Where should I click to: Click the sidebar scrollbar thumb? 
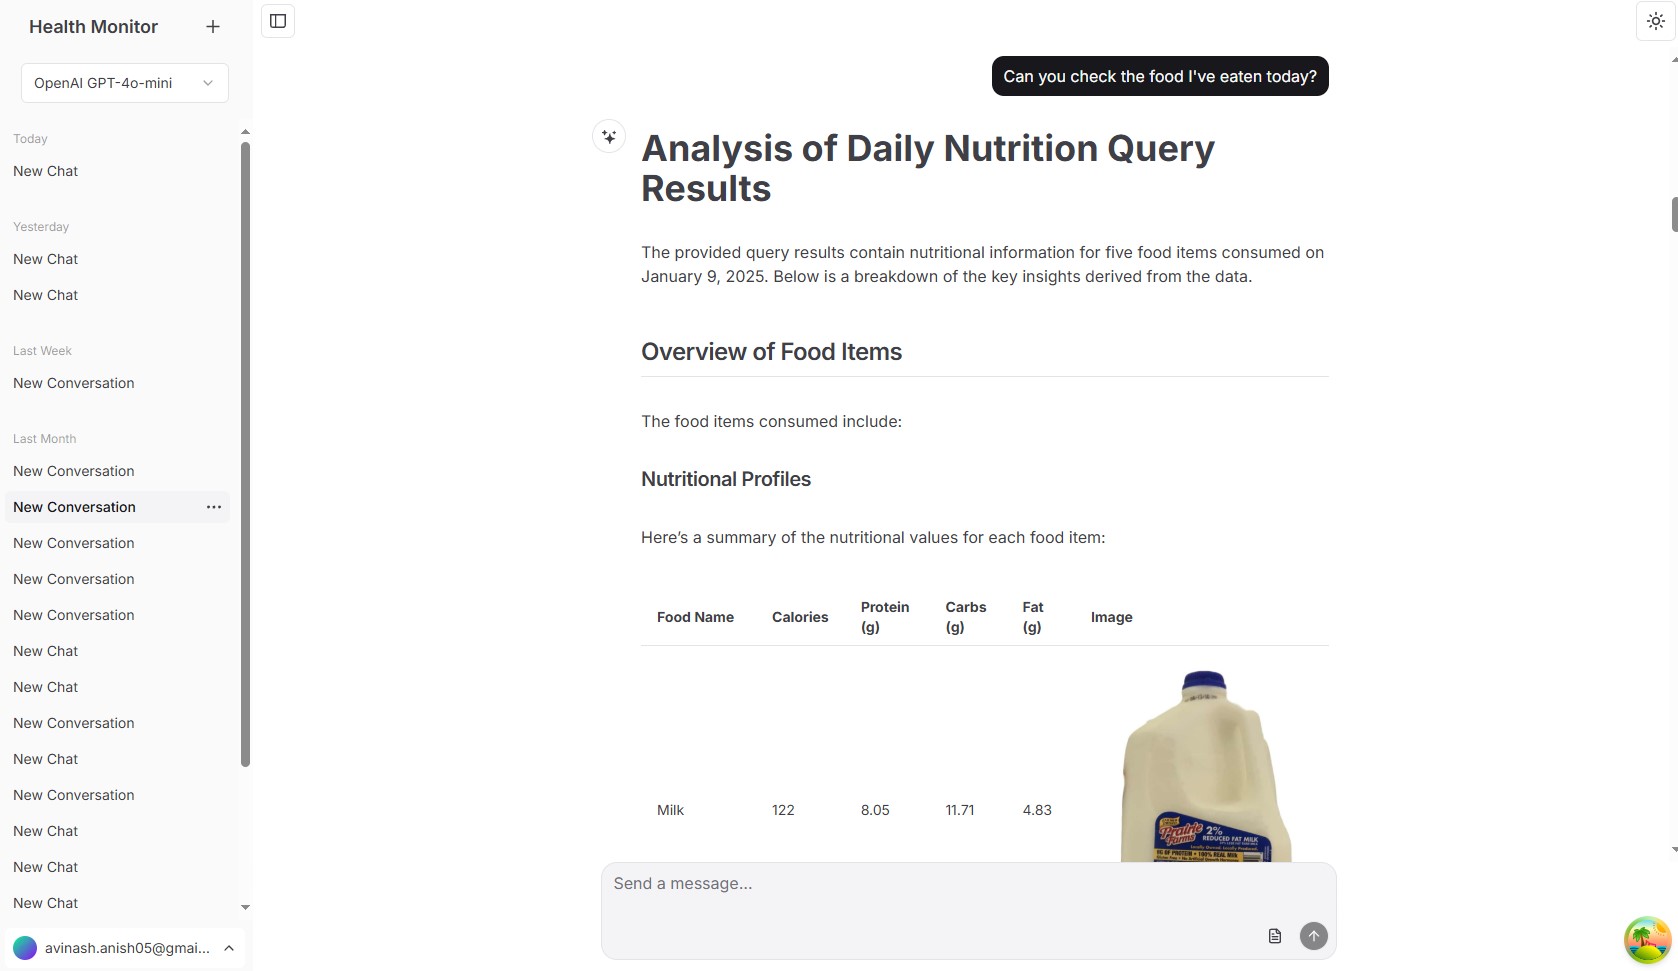pyautogui.click(x=245, y=455)
